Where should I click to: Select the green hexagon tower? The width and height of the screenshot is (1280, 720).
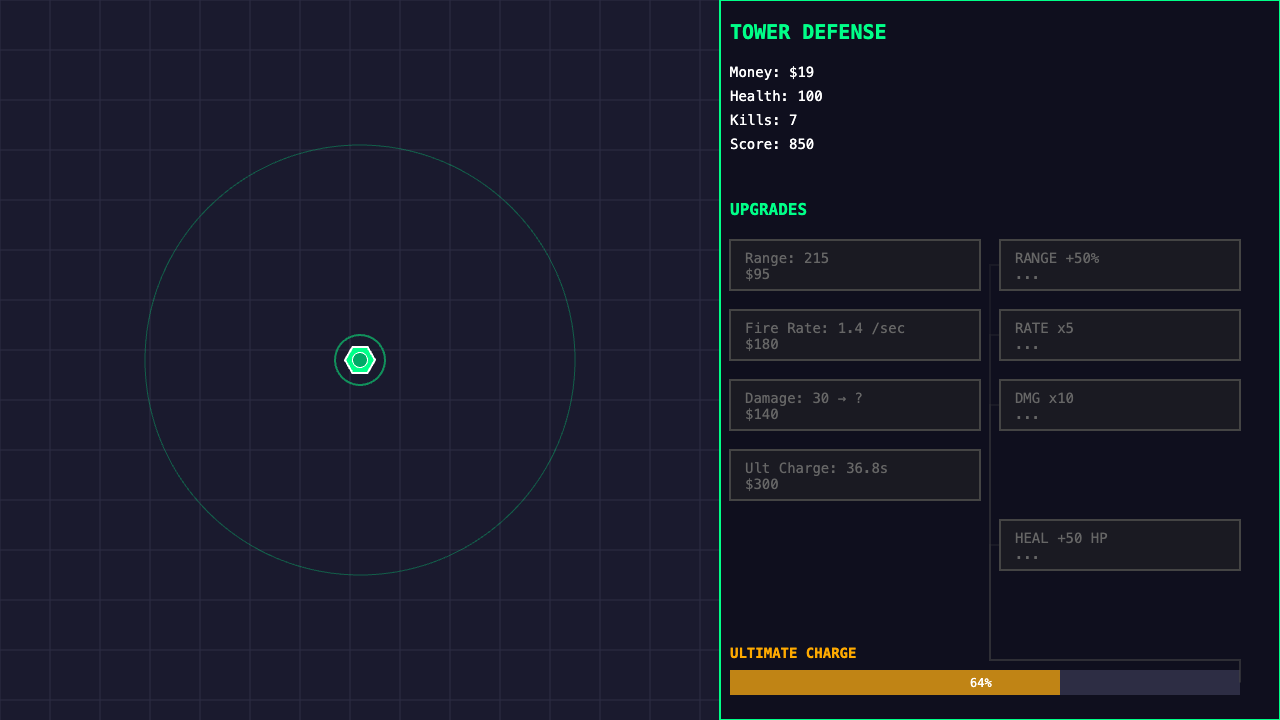pyautogui.click(x=360, y=359)
